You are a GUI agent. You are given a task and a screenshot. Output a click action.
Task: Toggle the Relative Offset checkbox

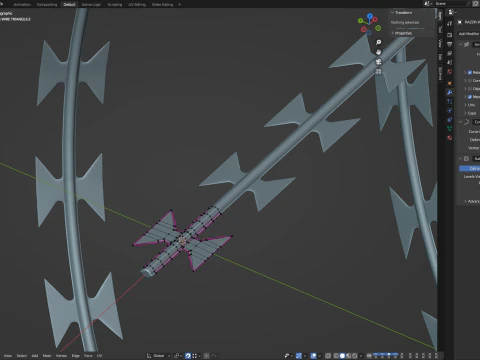pyautogui.click(x=470, y=72)
